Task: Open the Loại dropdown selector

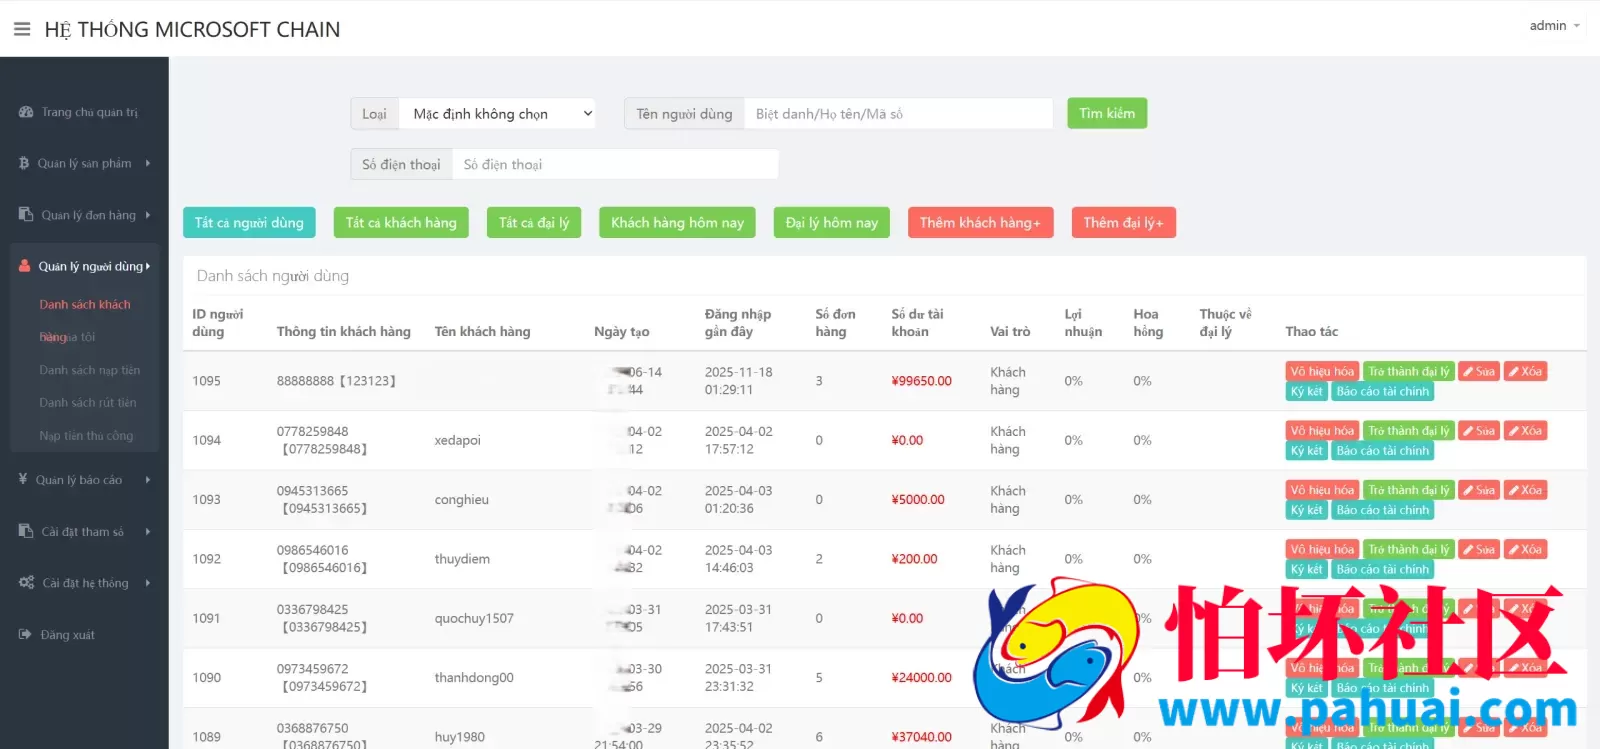Action: [x=497, y=113]
